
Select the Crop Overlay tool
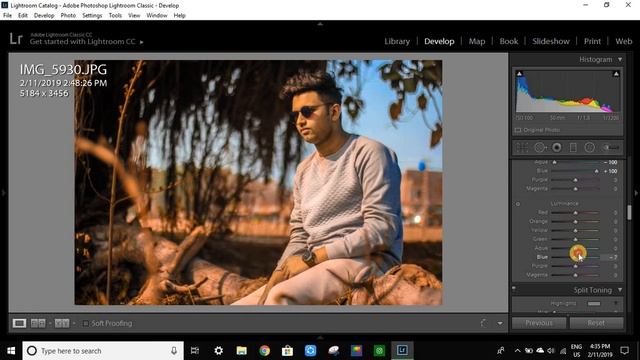point(522,147)
